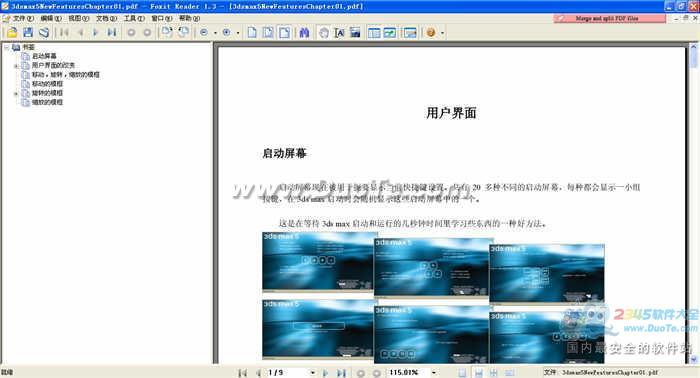Click the page number field showing 1 / 9

288,372
